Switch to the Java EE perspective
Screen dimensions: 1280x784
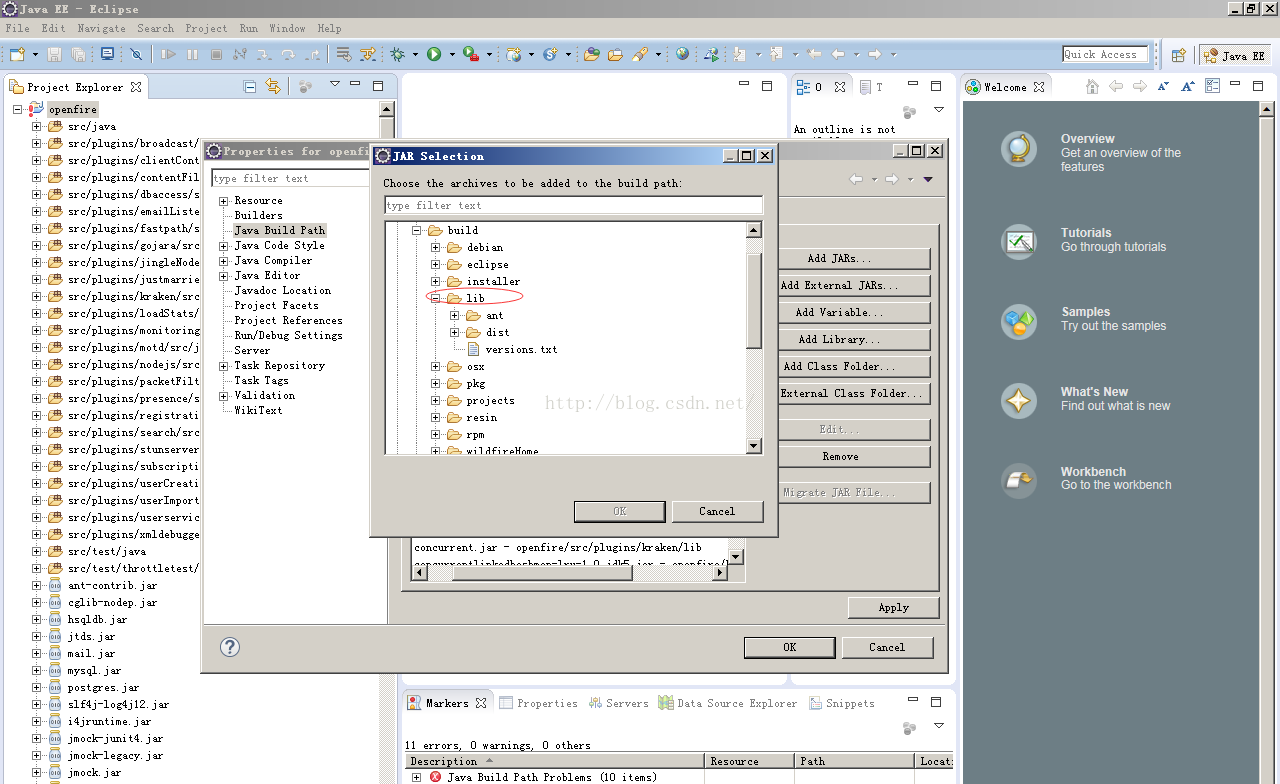1237,55
